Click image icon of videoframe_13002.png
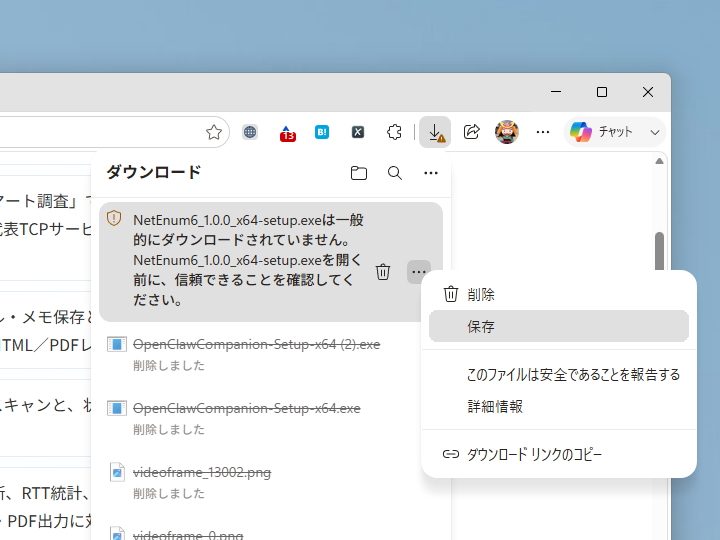 [x=118, y=472]
